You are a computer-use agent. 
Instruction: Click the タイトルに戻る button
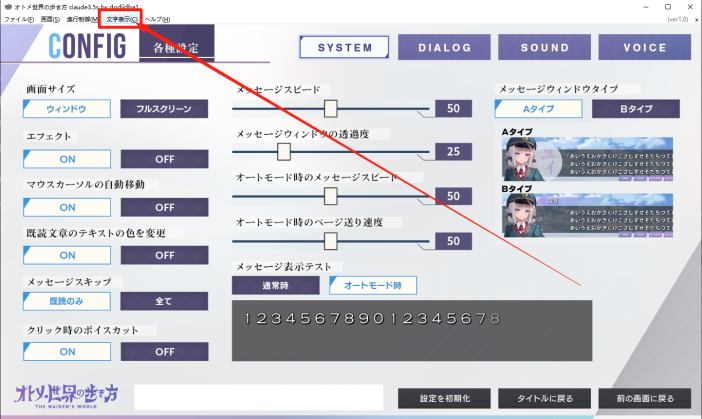(x=544, y=398)
